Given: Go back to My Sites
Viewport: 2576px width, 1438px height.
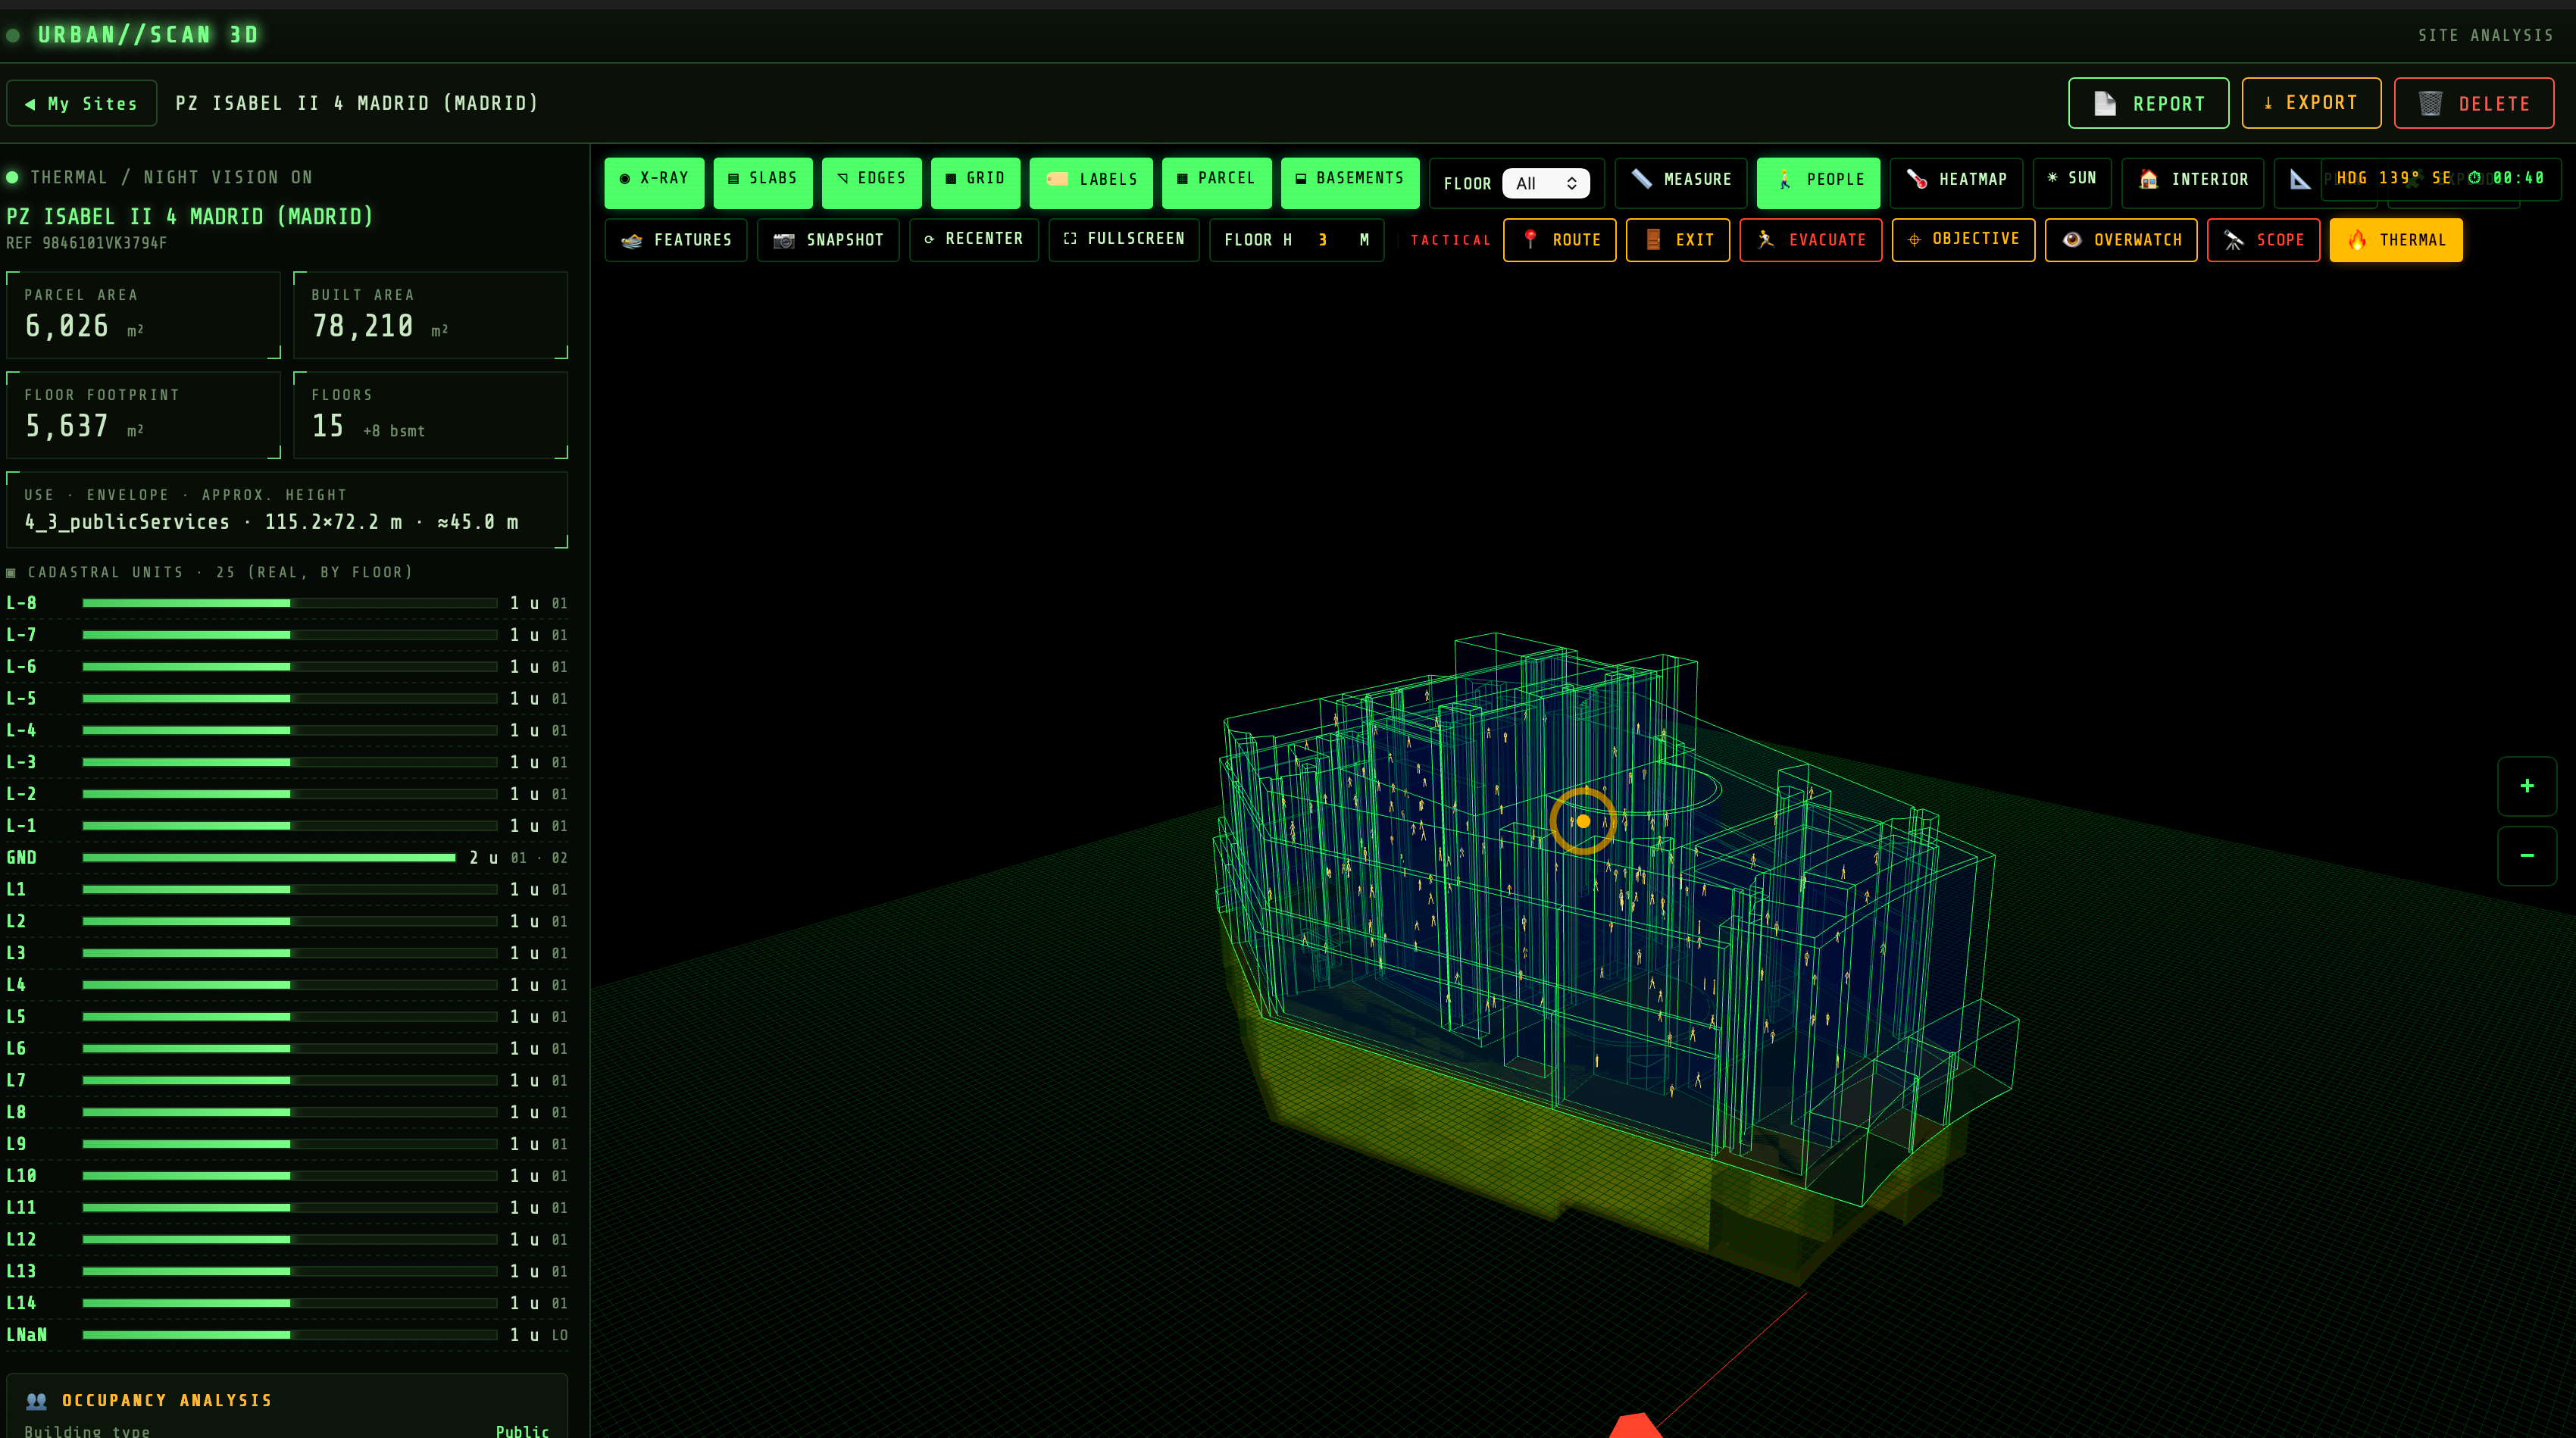Looking at the screenshot, I should tap(82, 103).
